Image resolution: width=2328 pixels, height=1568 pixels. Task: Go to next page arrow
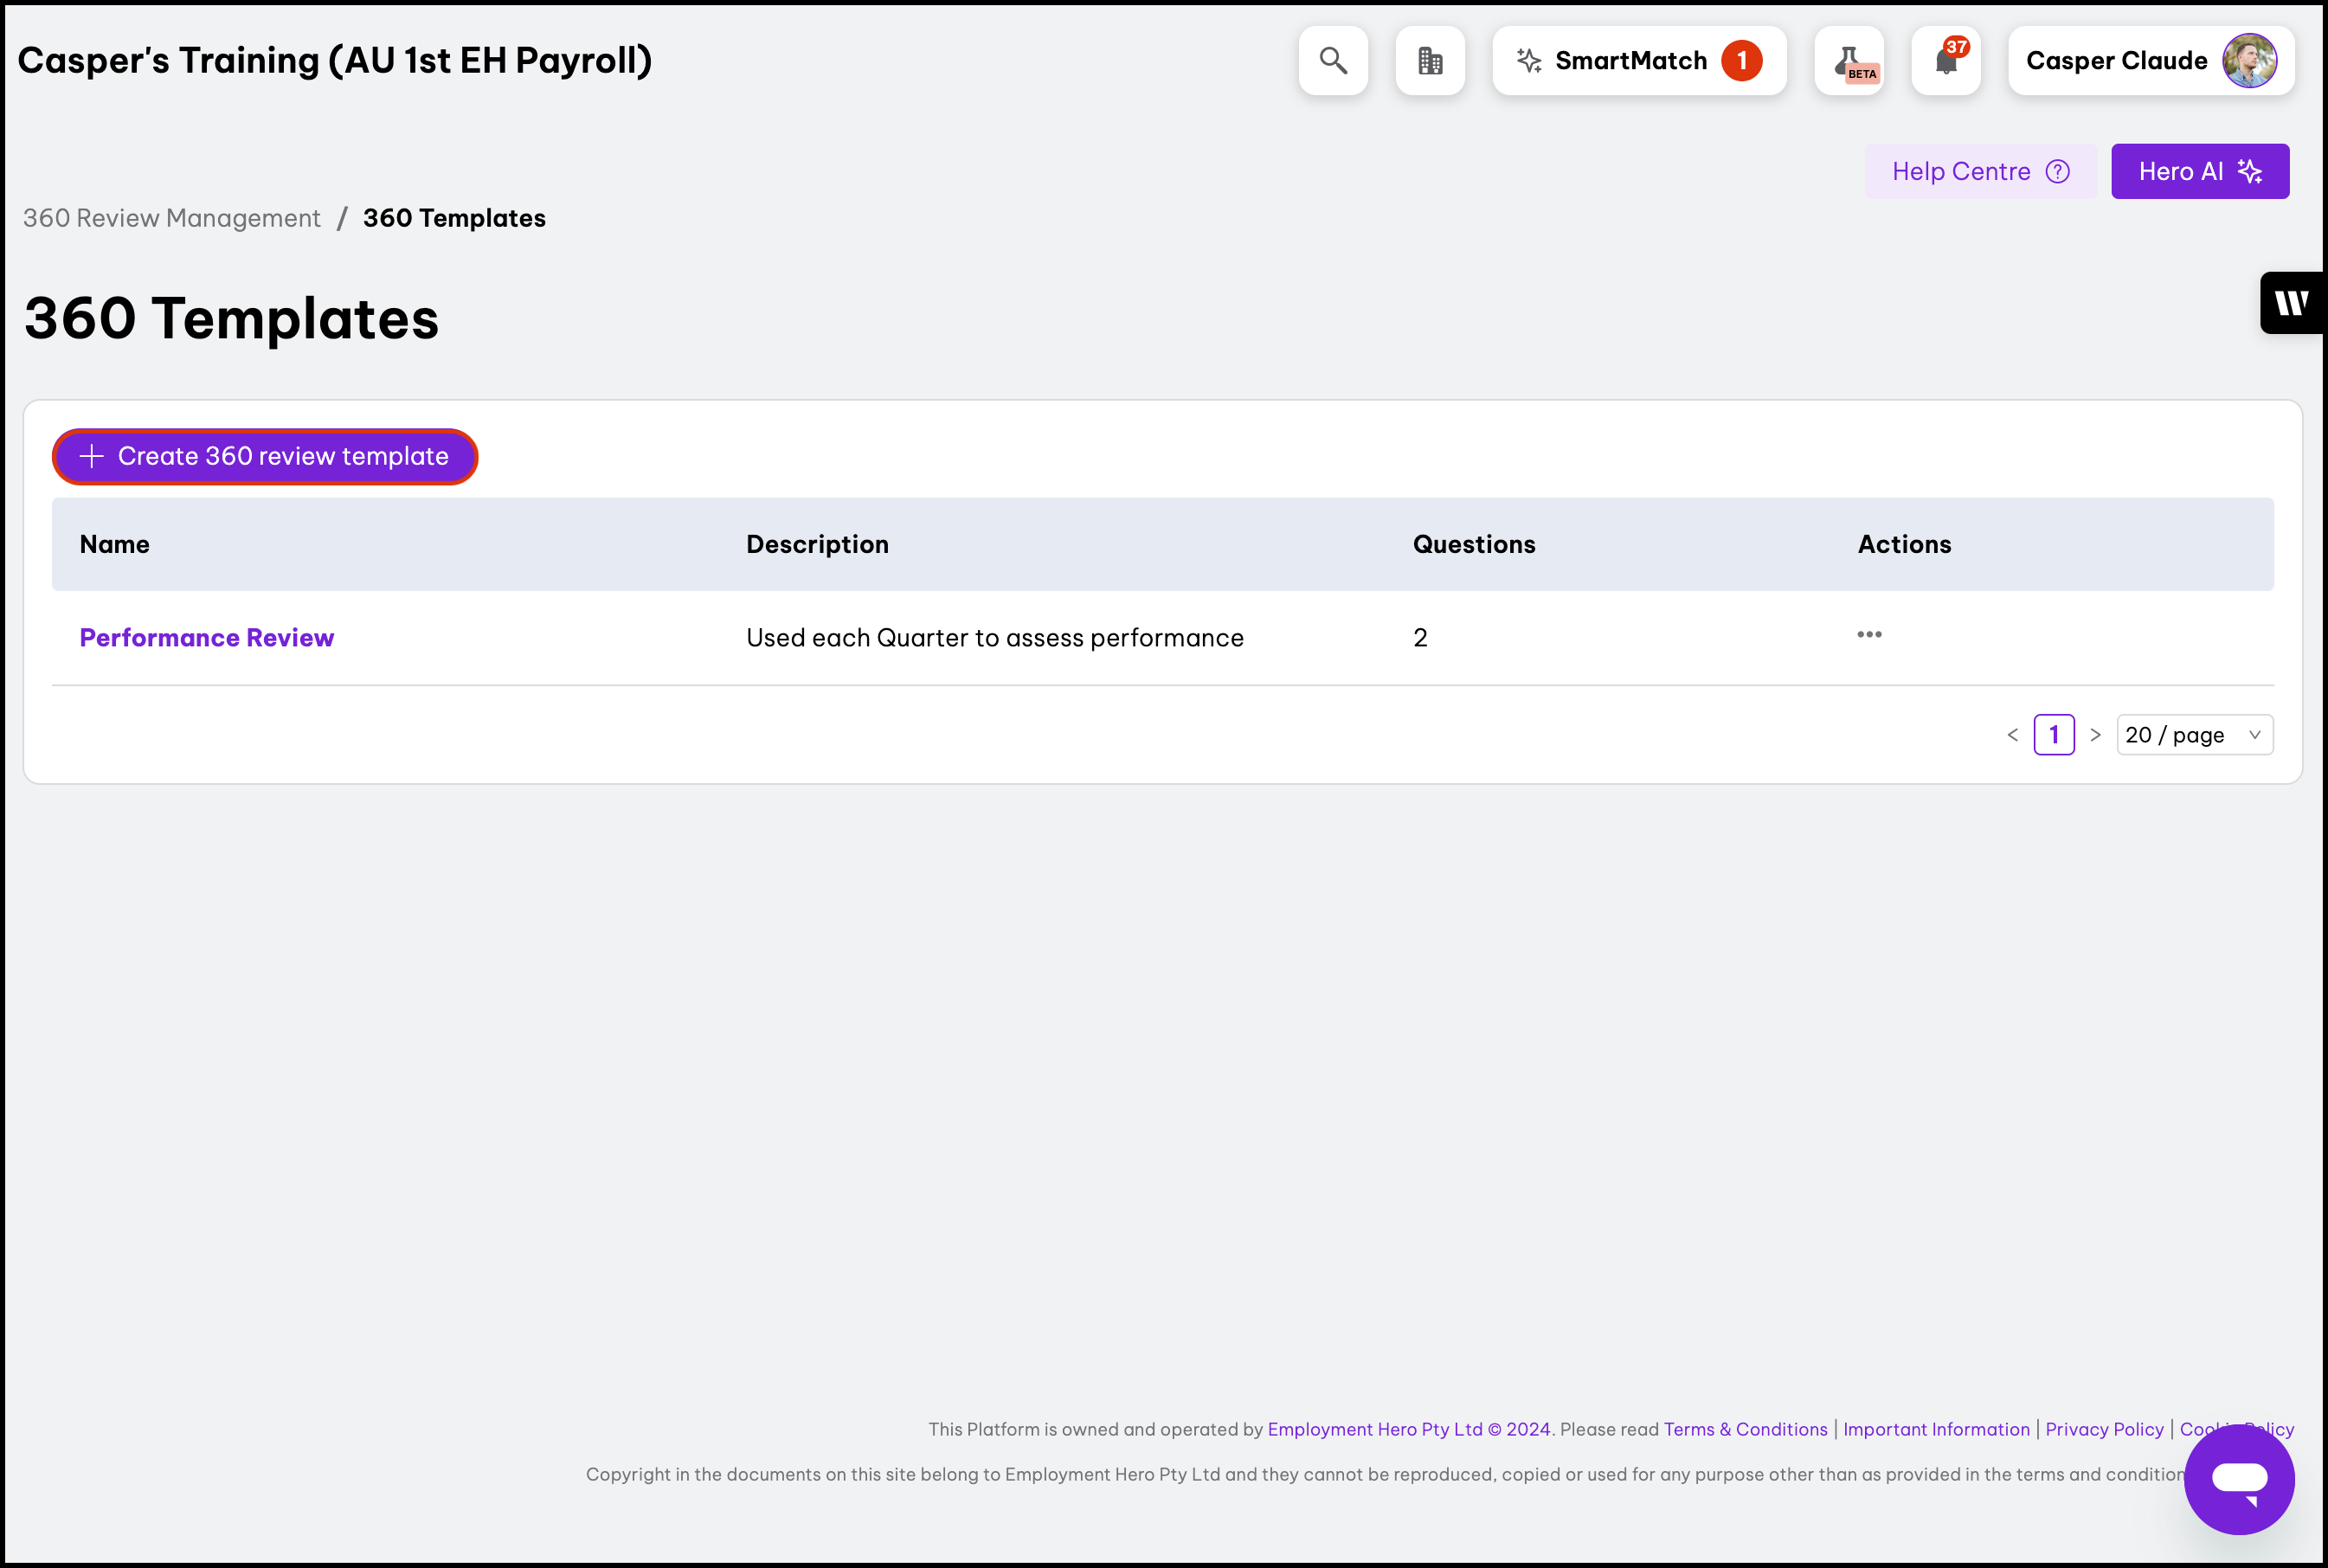coord(2095,735)
